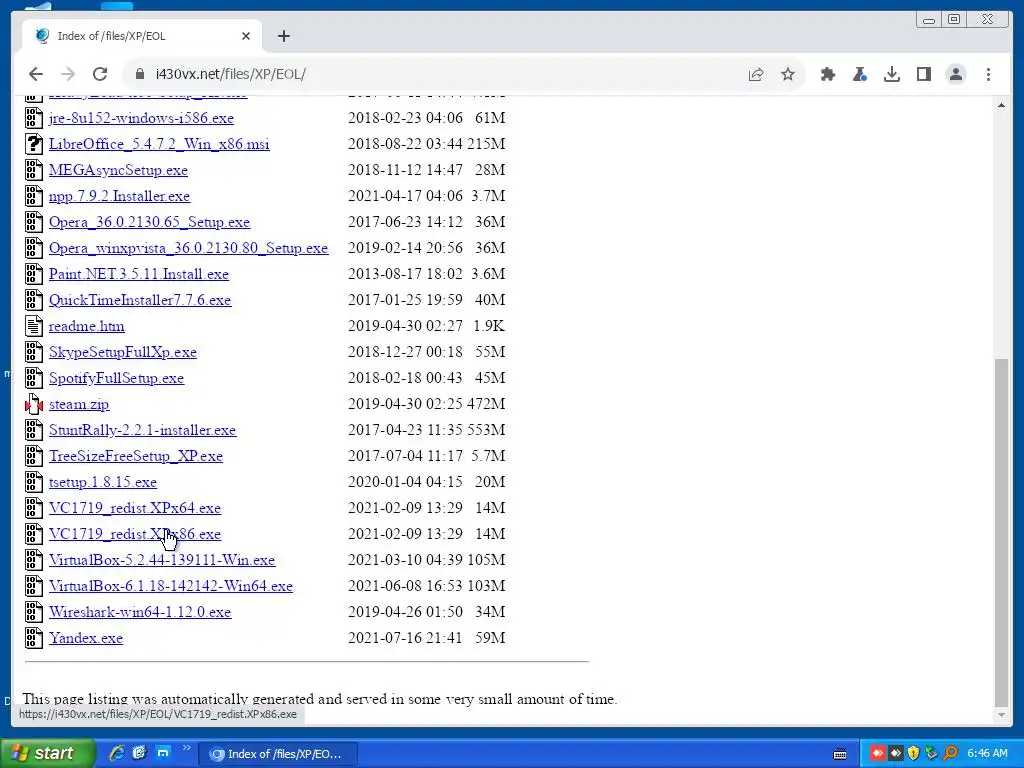Bookmark this page with the star icon
The height and width of the screenshot is (768, 1024).
point(788,74)
